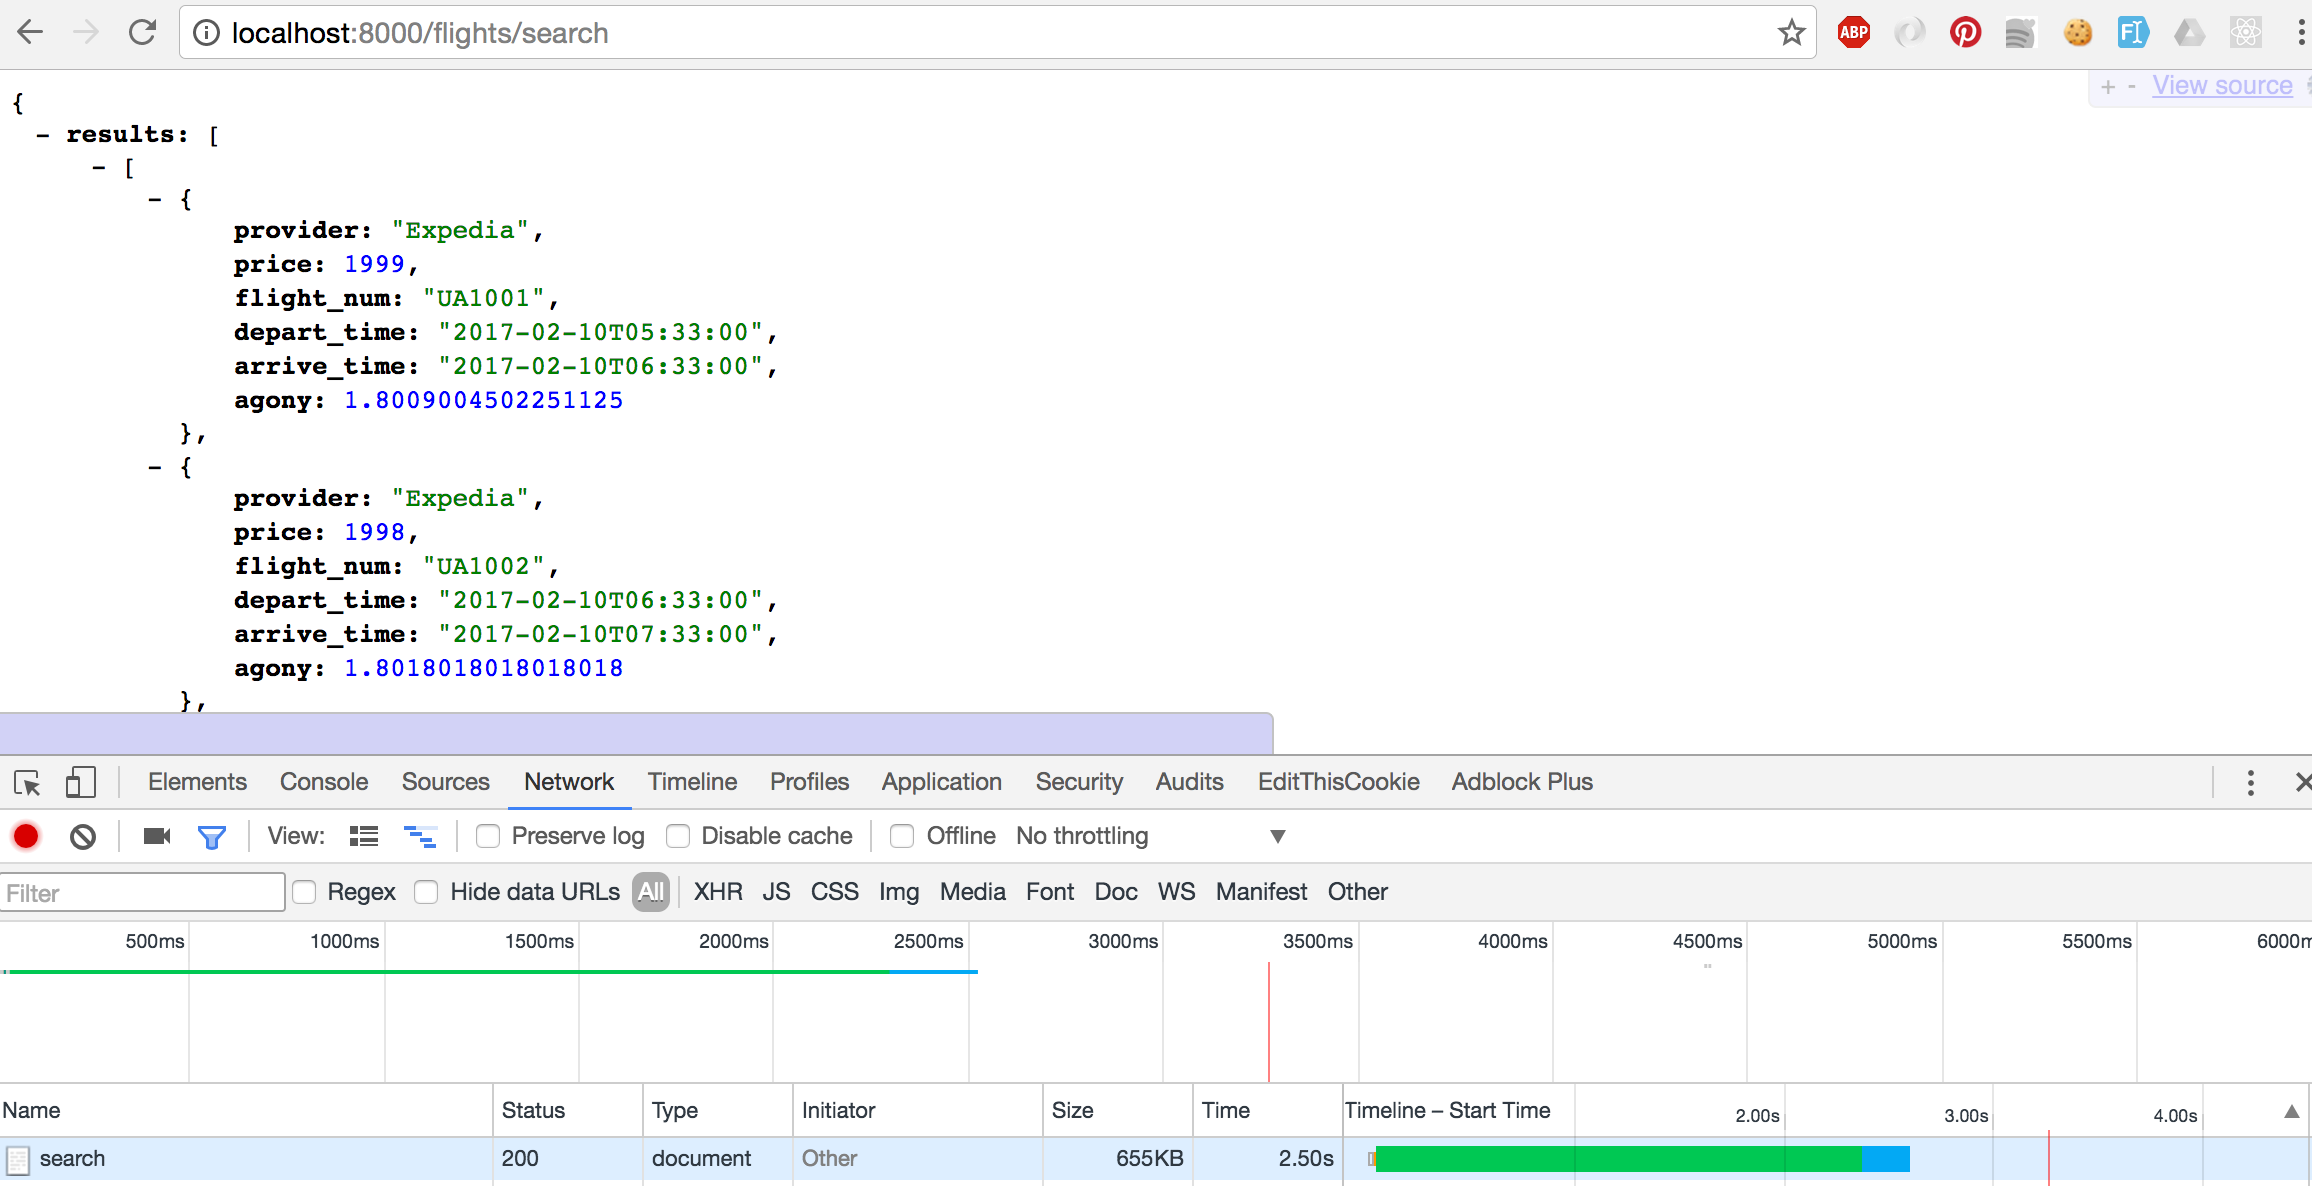Bookmark this page with the star
The image size is (2312, 1186).
click(x=1790, y=33)
